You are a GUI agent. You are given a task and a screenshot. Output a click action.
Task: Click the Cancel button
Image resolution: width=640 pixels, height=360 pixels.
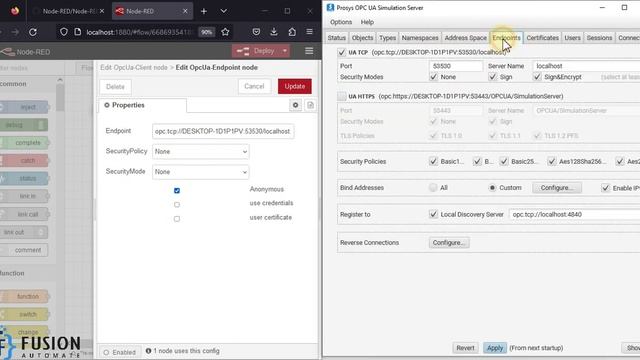tap(254, 86)
